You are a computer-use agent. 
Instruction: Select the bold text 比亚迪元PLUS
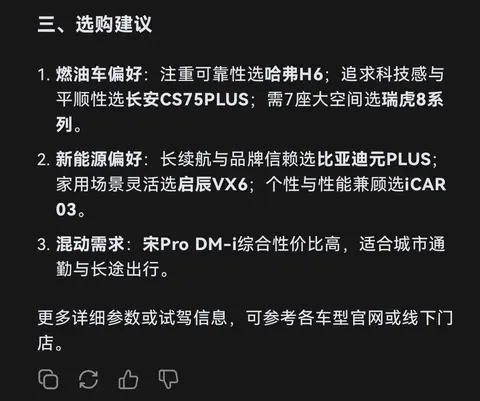click(374, 159)
